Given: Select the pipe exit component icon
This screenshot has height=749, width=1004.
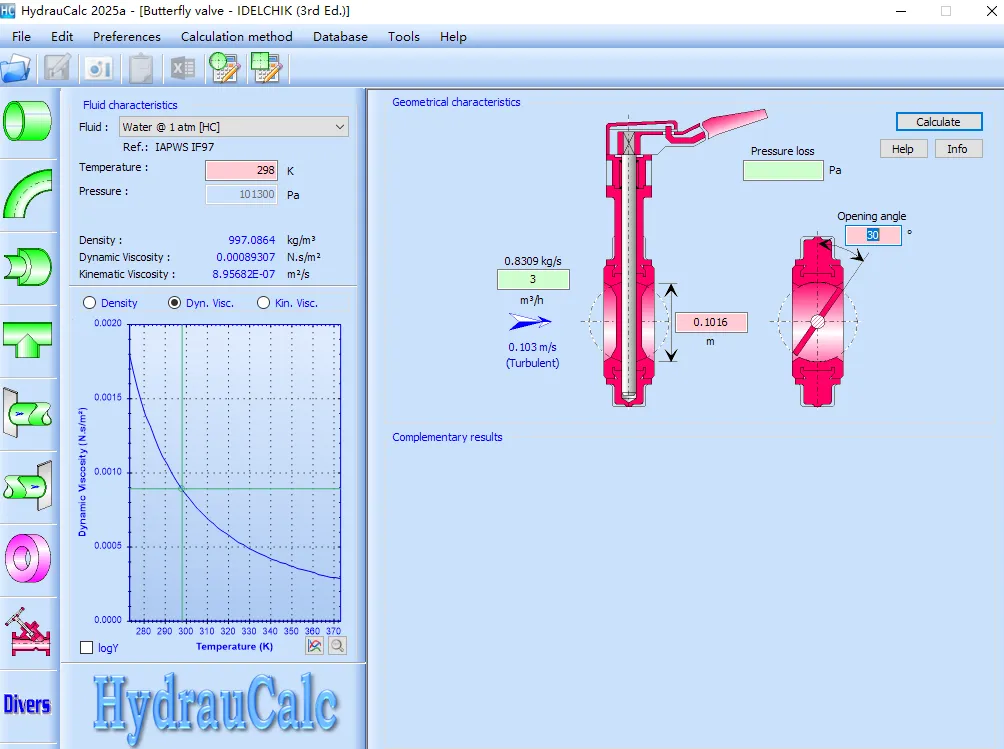Looking at the screenshot, I should click(28, 486).
